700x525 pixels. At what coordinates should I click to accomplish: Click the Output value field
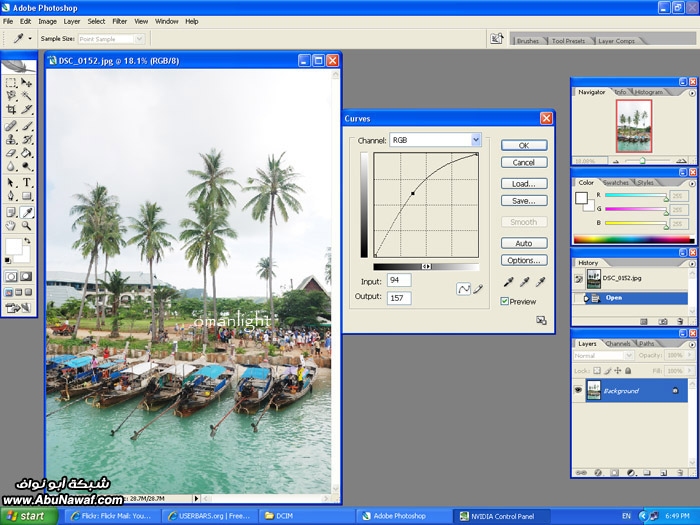click(399, 298)
